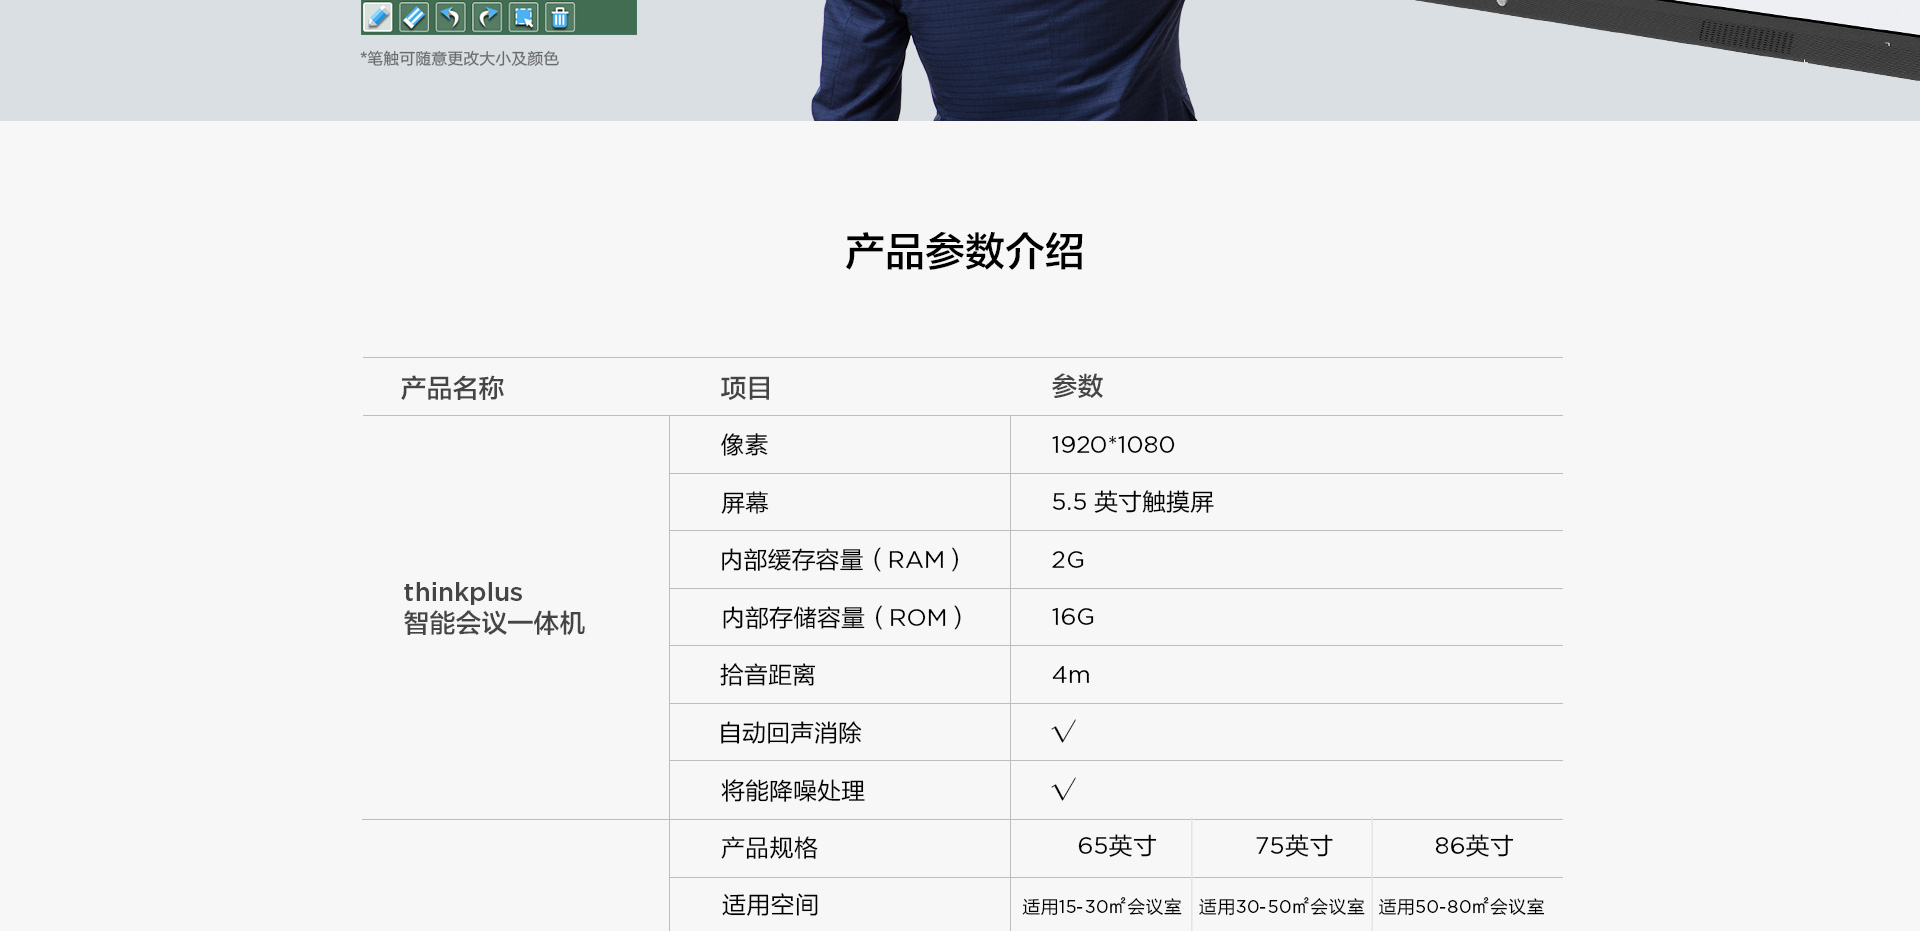Click the "自动回声消除" row label
Image resolution: width=1920 pixels, height=931 pixels.
[790, 733]
